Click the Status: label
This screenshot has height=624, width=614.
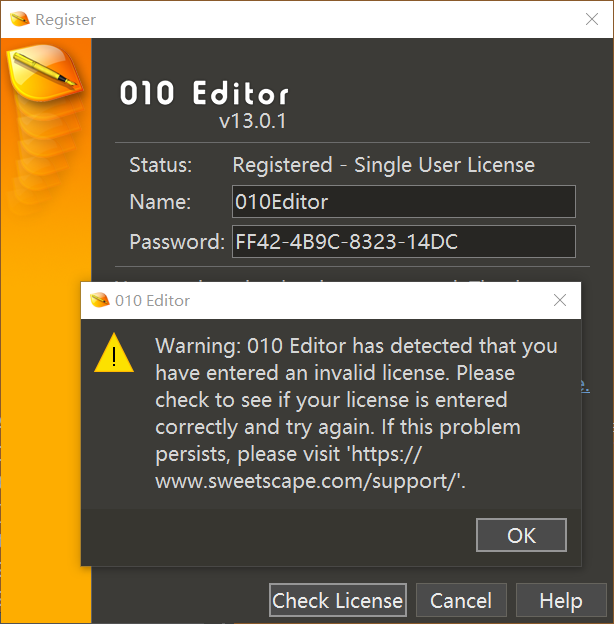pyautogui.click(x=160, y=165)
